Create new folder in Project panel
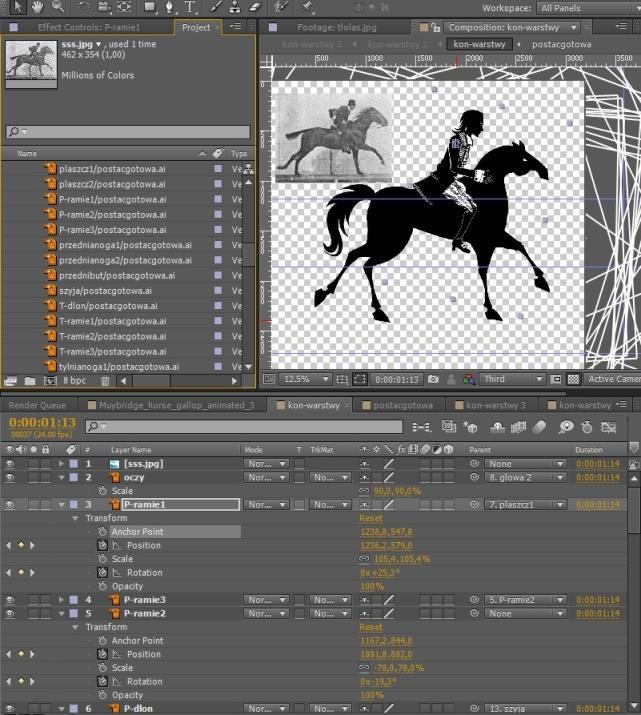Screen dimensions: 641x715 (x=30, y=381)
